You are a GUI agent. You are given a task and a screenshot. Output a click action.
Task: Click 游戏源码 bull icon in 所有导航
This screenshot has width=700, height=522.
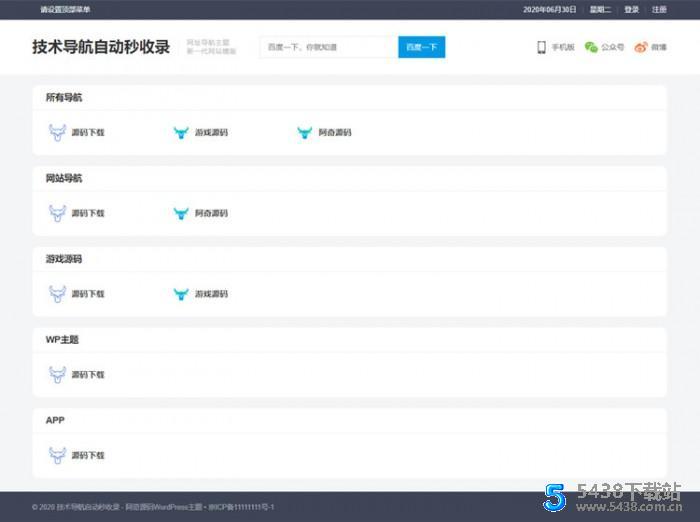(181, 133)
